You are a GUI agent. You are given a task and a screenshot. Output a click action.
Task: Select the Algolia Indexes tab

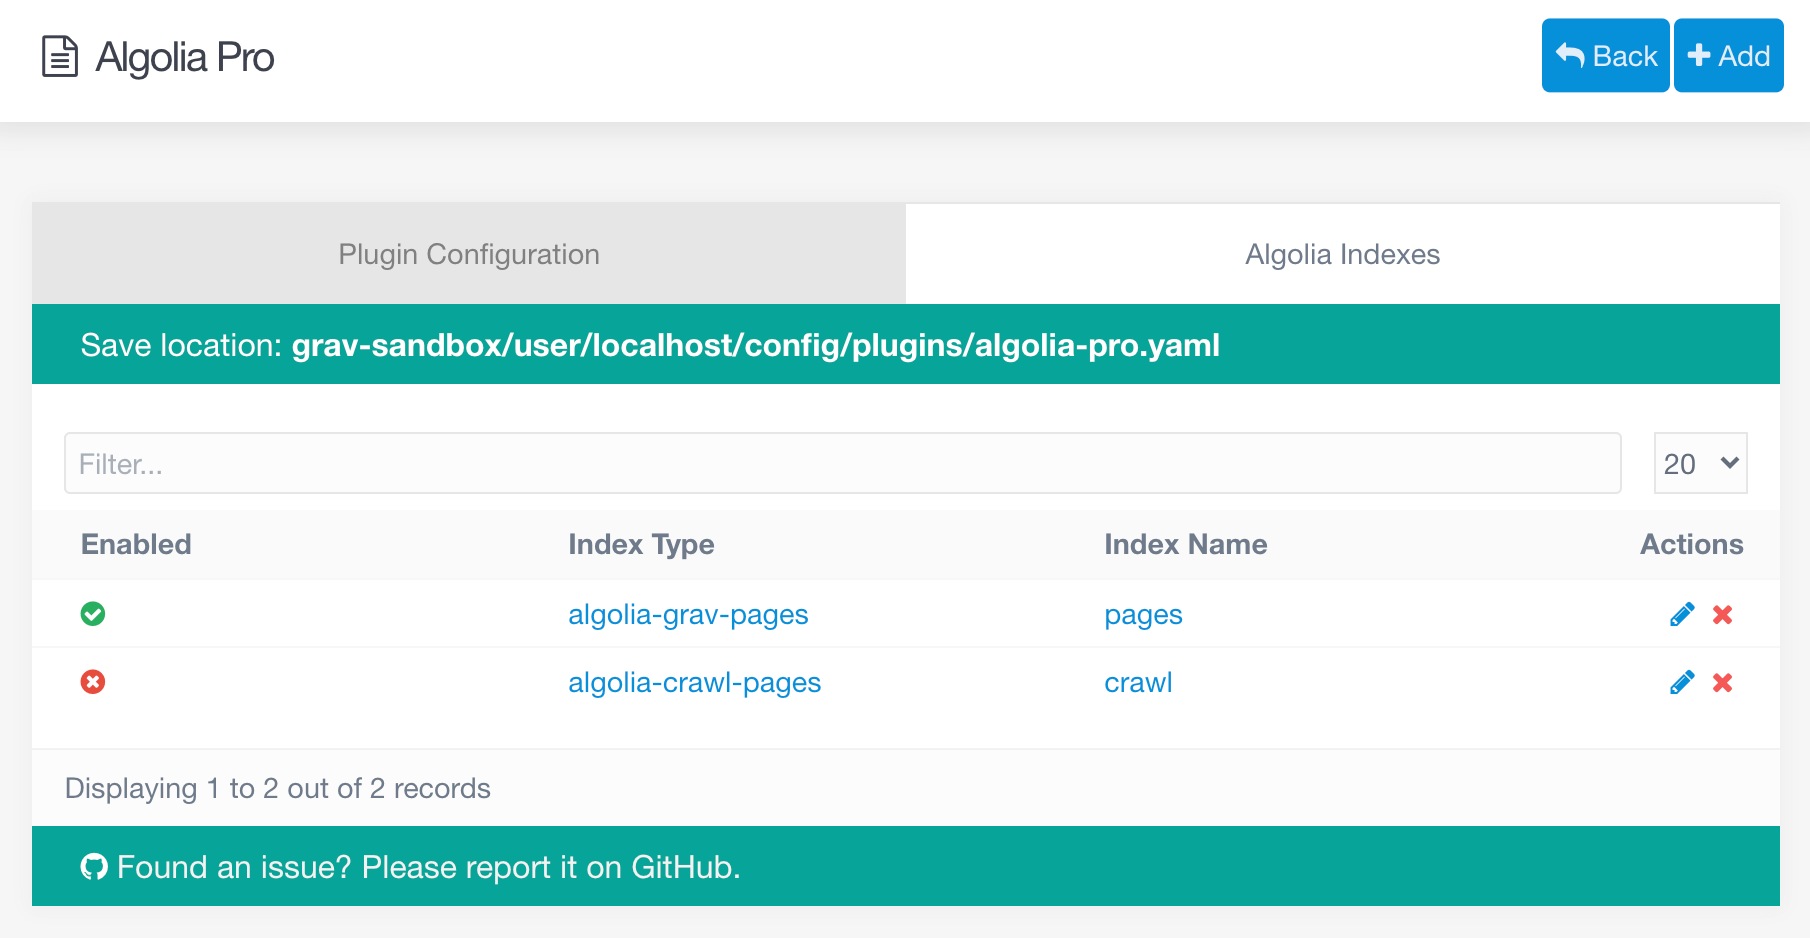(1342, 254)
